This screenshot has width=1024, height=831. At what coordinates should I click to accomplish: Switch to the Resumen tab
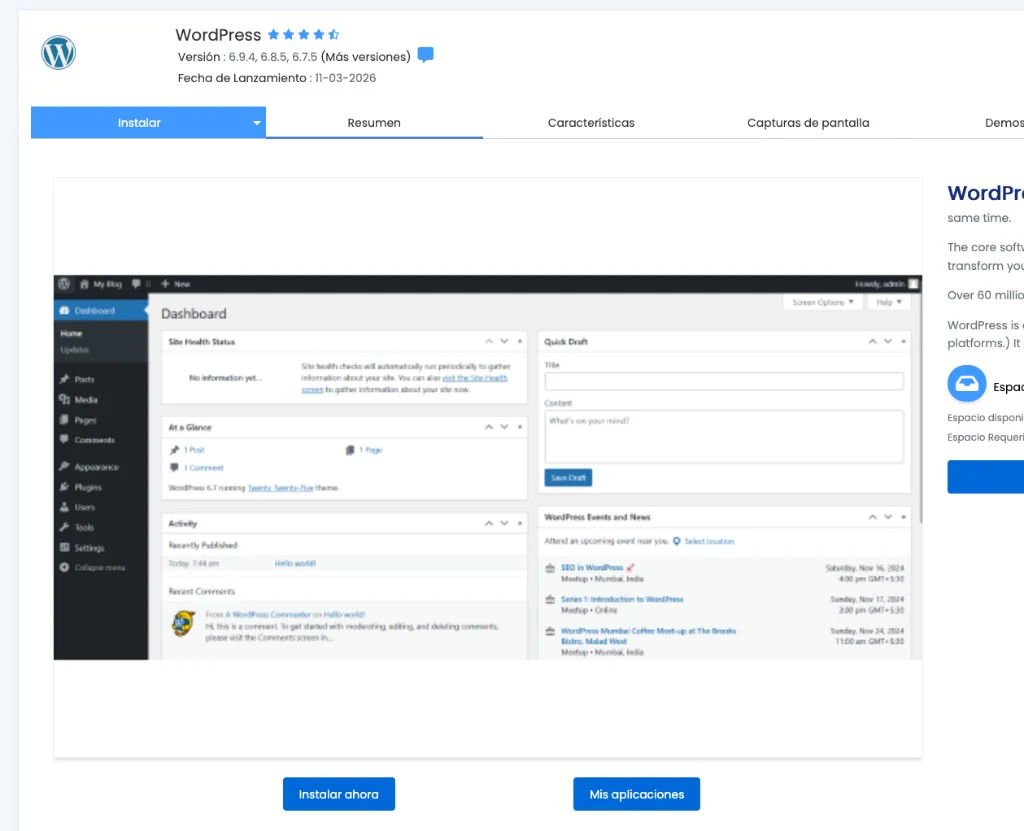coord(374,123)
